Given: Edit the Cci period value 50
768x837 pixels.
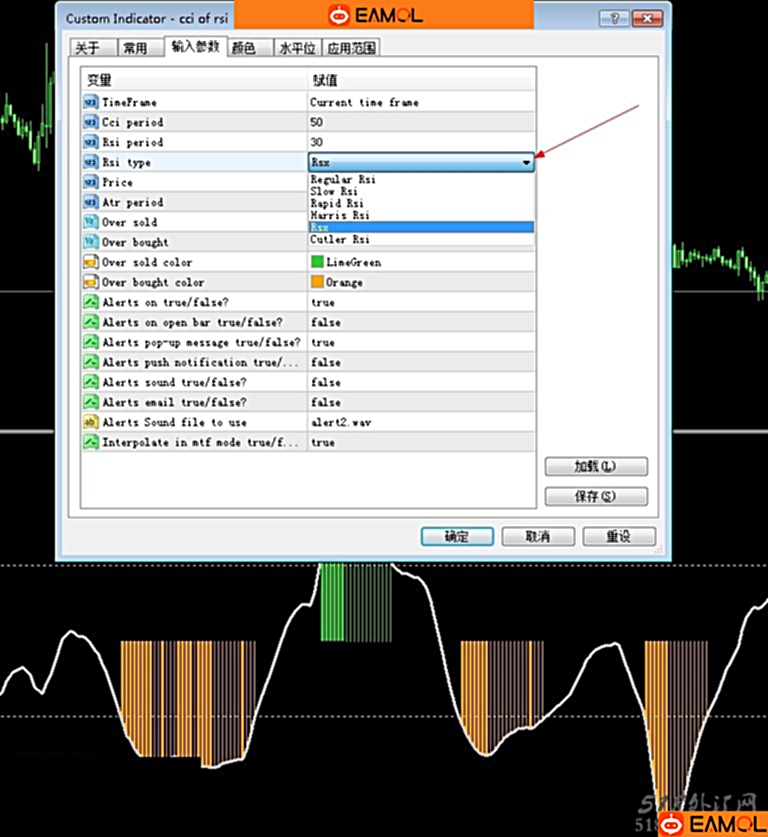Looking at the screenshot, I should tap(420, 122).
